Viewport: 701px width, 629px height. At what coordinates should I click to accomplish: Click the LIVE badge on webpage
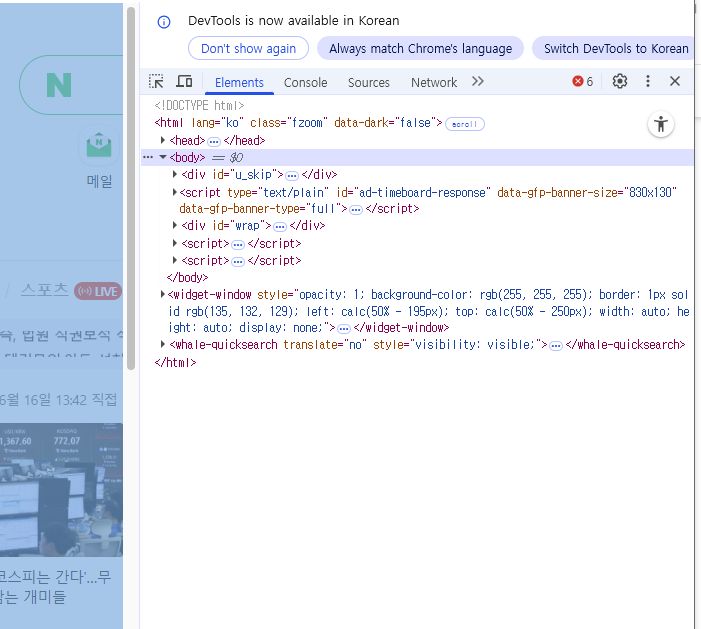(98, 291)
